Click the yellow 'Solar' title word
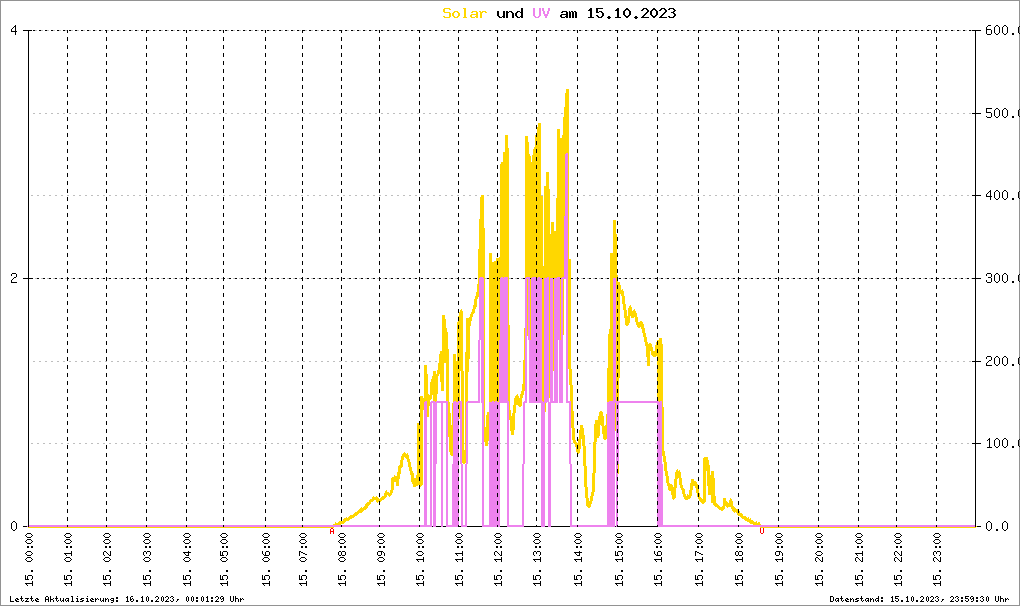Image resolution: width=1020 pixels, height=606 pixels. 464,13
